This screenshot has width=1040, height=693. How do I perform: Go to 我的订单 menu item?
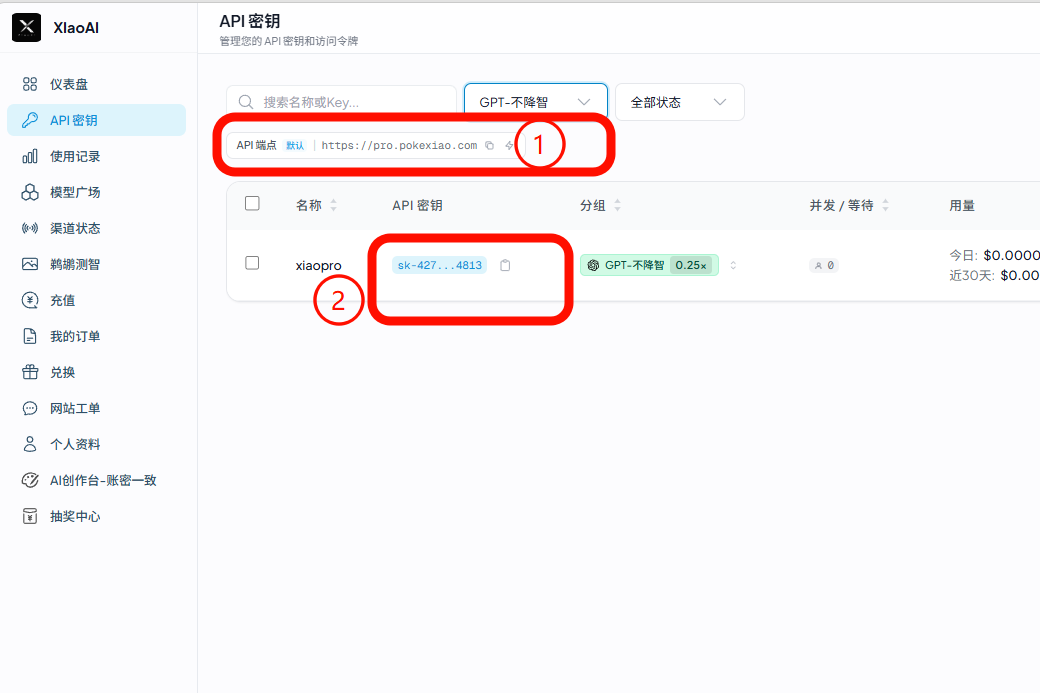96,336
